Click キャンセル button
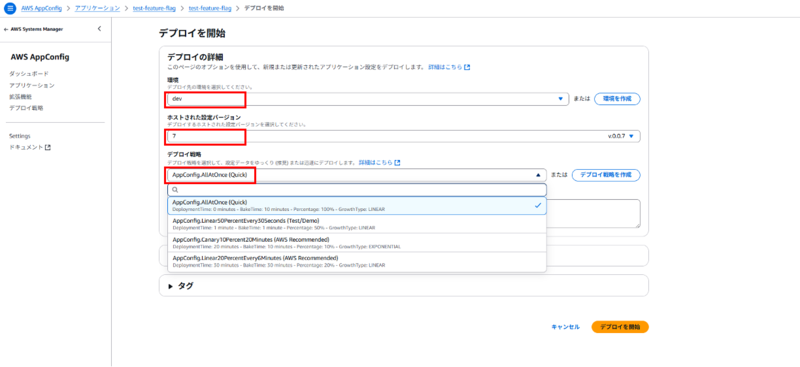800x367 pixels. tap(565, 327)
